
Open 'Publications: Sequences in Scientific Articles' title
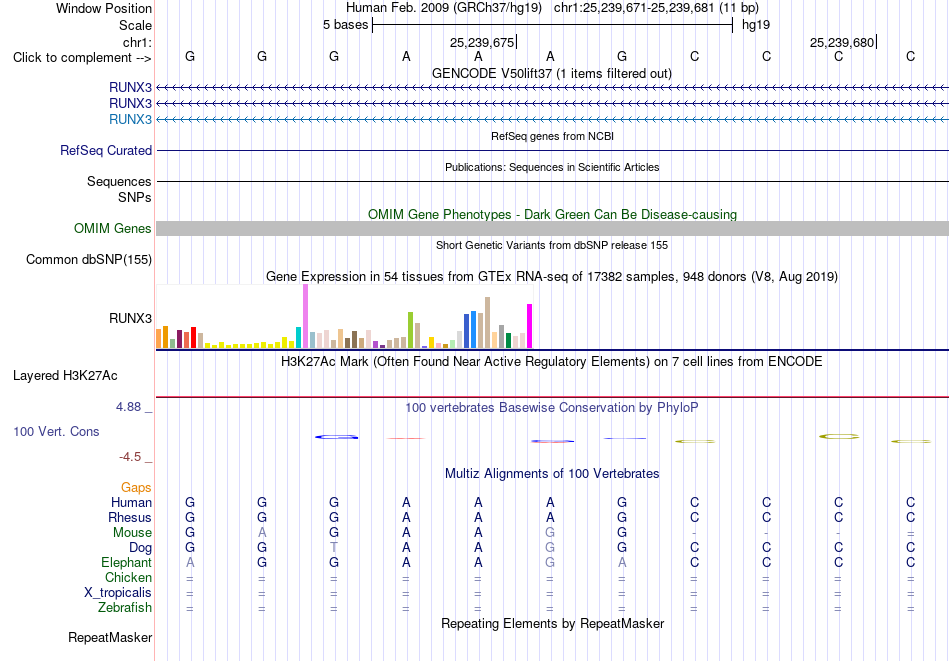coord(552,167)
